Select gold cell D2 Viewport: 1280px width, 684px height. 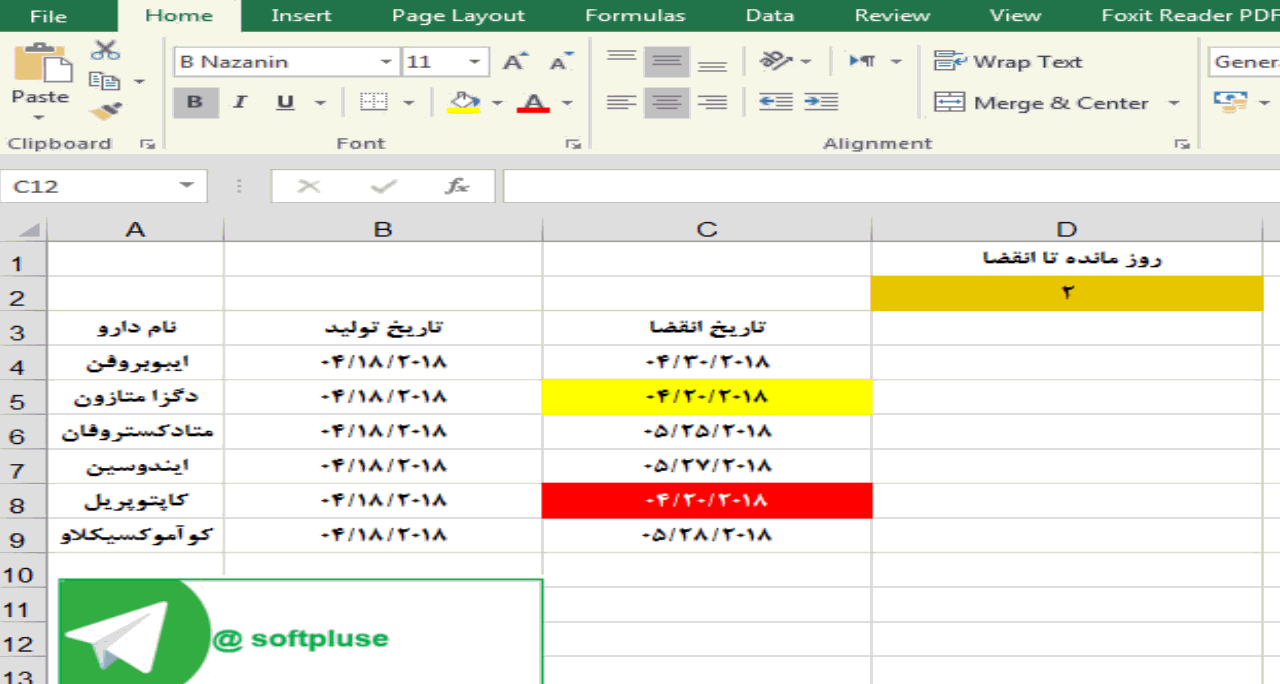(x=1067, y=293)
